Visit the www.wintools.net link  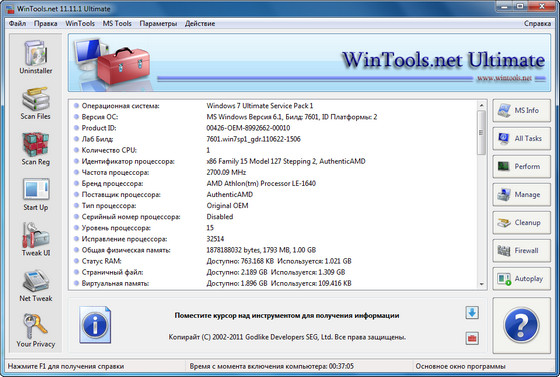click(504, 78)
